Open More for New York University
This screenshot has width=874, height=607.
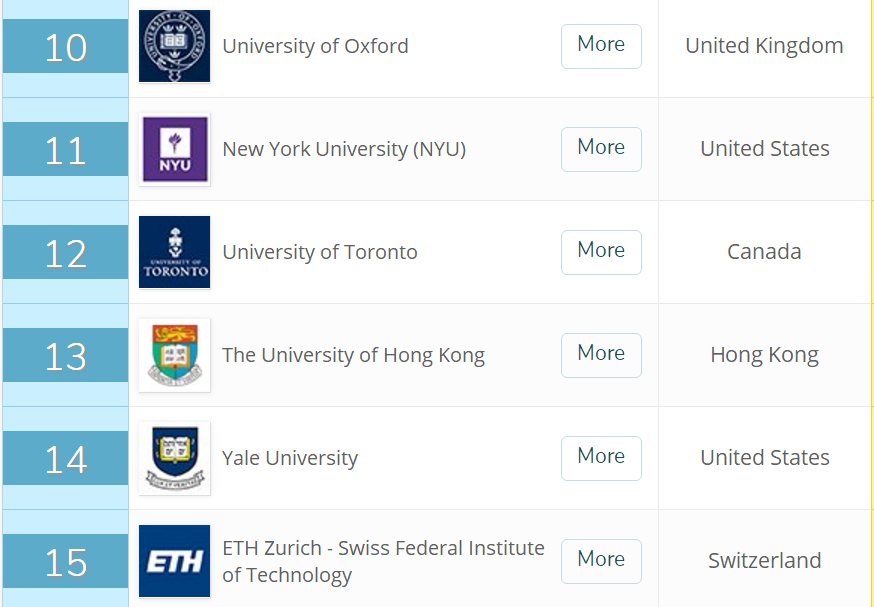coord(601,149)
